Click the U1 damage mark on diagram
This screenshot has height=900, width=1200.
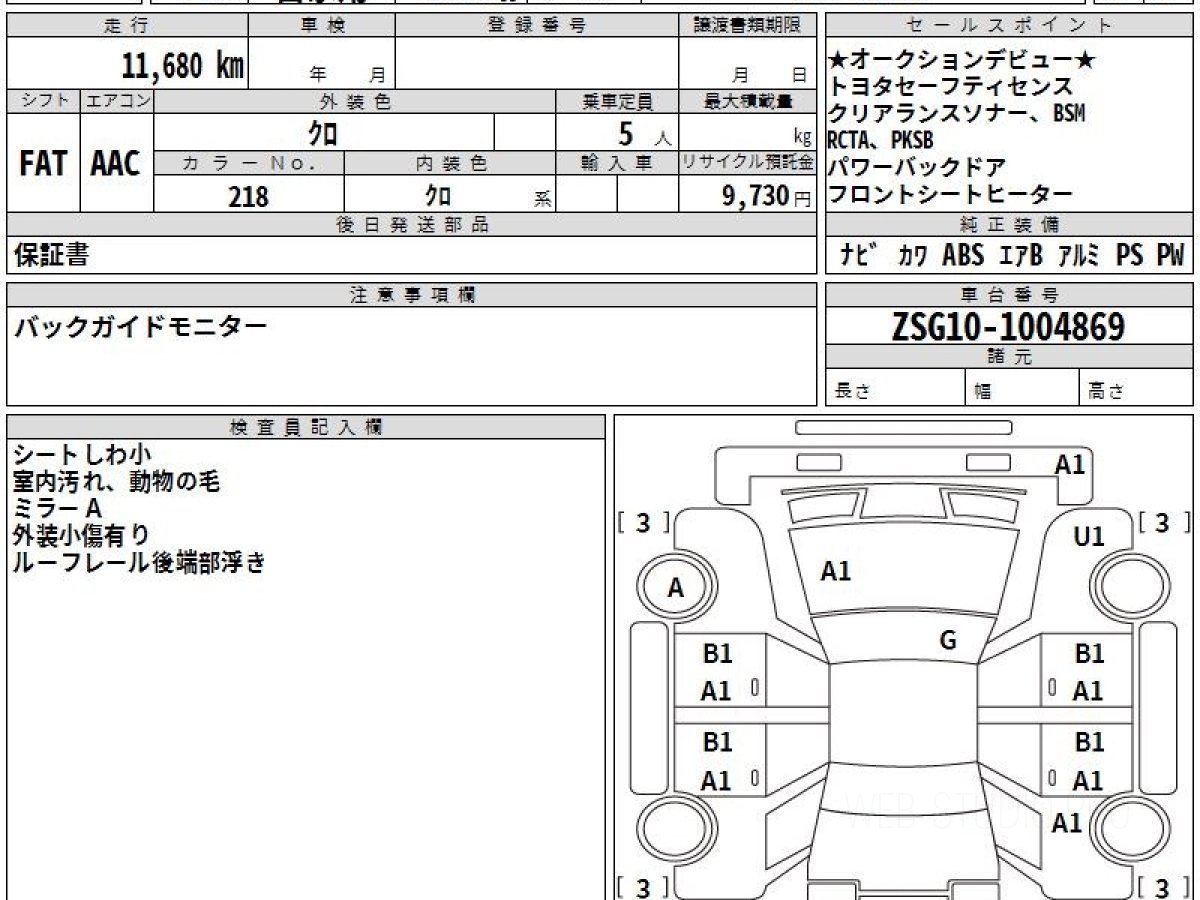pyautogui.click(x=1089, y=537)
